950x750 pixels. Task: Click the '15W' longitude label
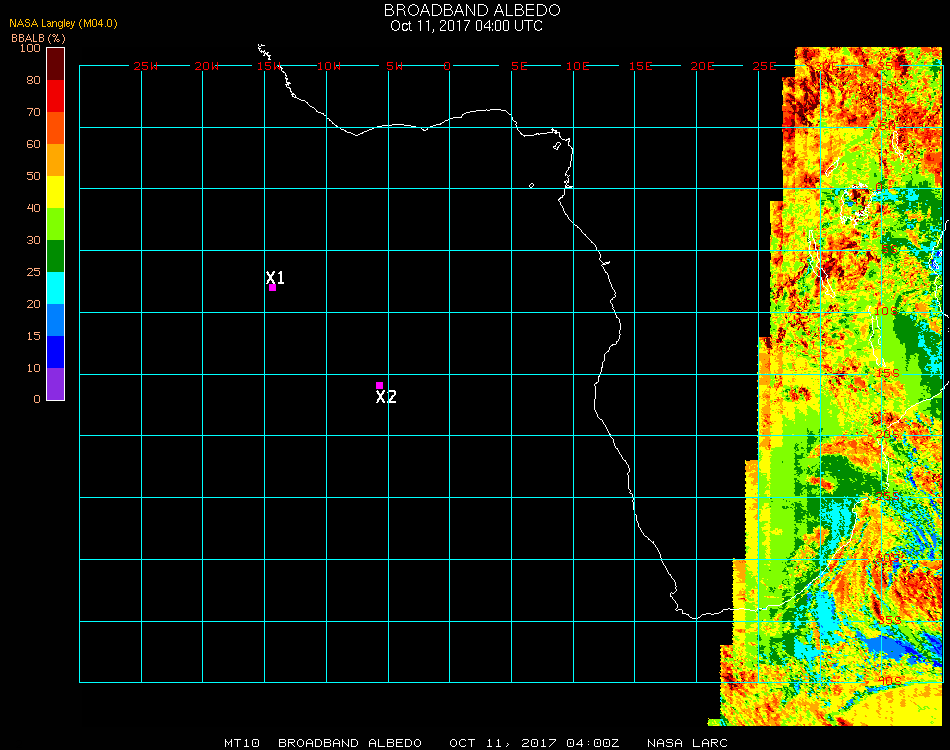[x=268, y=66]
